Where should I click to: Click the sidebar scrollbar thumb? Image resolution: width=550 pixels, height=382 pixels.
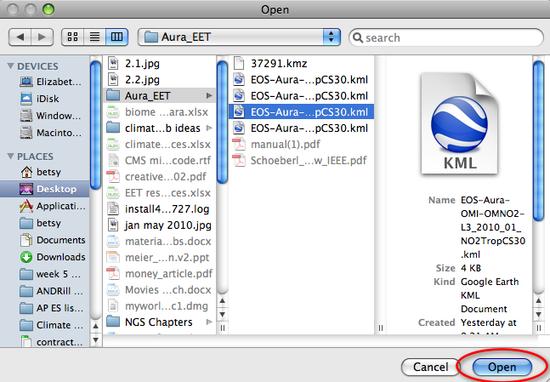(95, 125)
